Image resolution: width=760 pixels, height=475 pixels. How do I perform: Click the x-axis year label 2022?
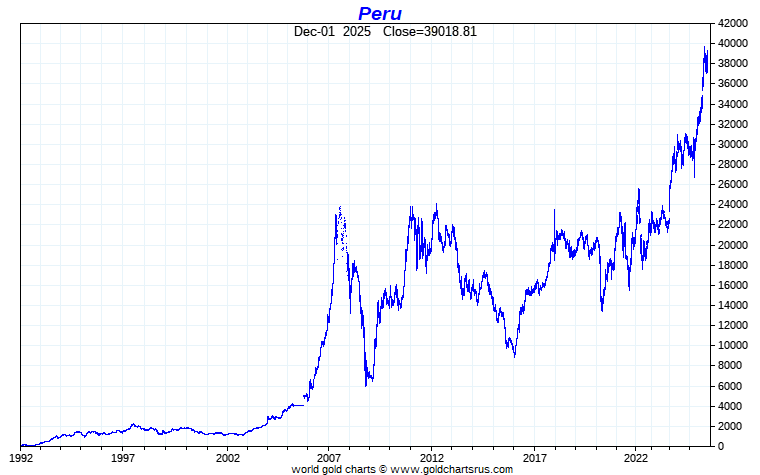[x=635, y=458]
